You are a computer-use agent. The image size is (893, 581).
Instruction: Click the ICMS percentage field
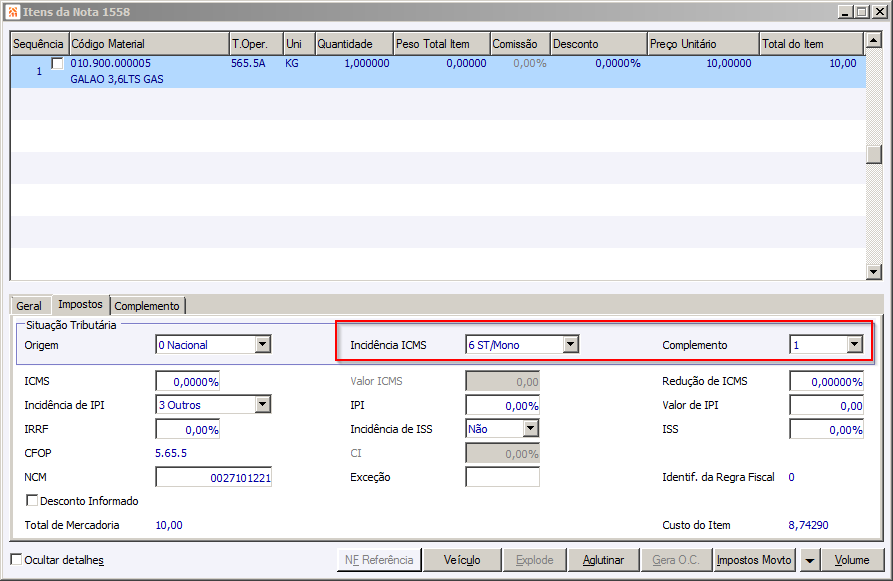187,382
